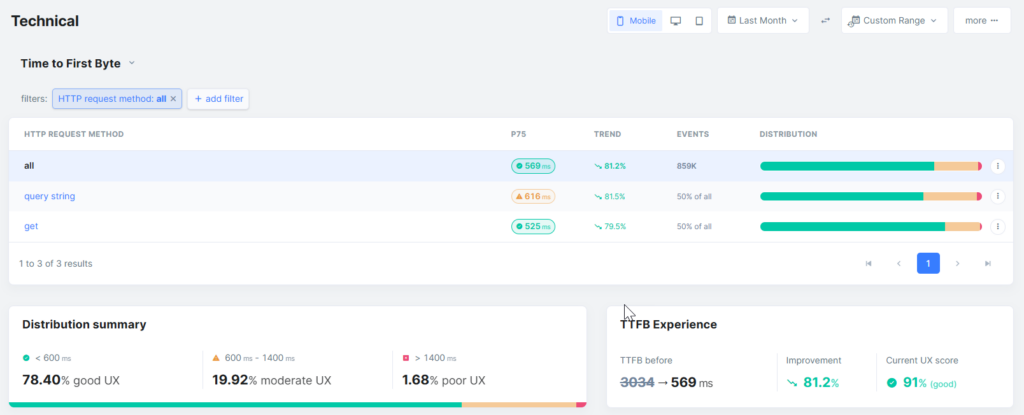Image resolution: width=1024 pixels, height=415 pixels.
Task: Jump to last page of results
Action: click(x=988, y=264)
